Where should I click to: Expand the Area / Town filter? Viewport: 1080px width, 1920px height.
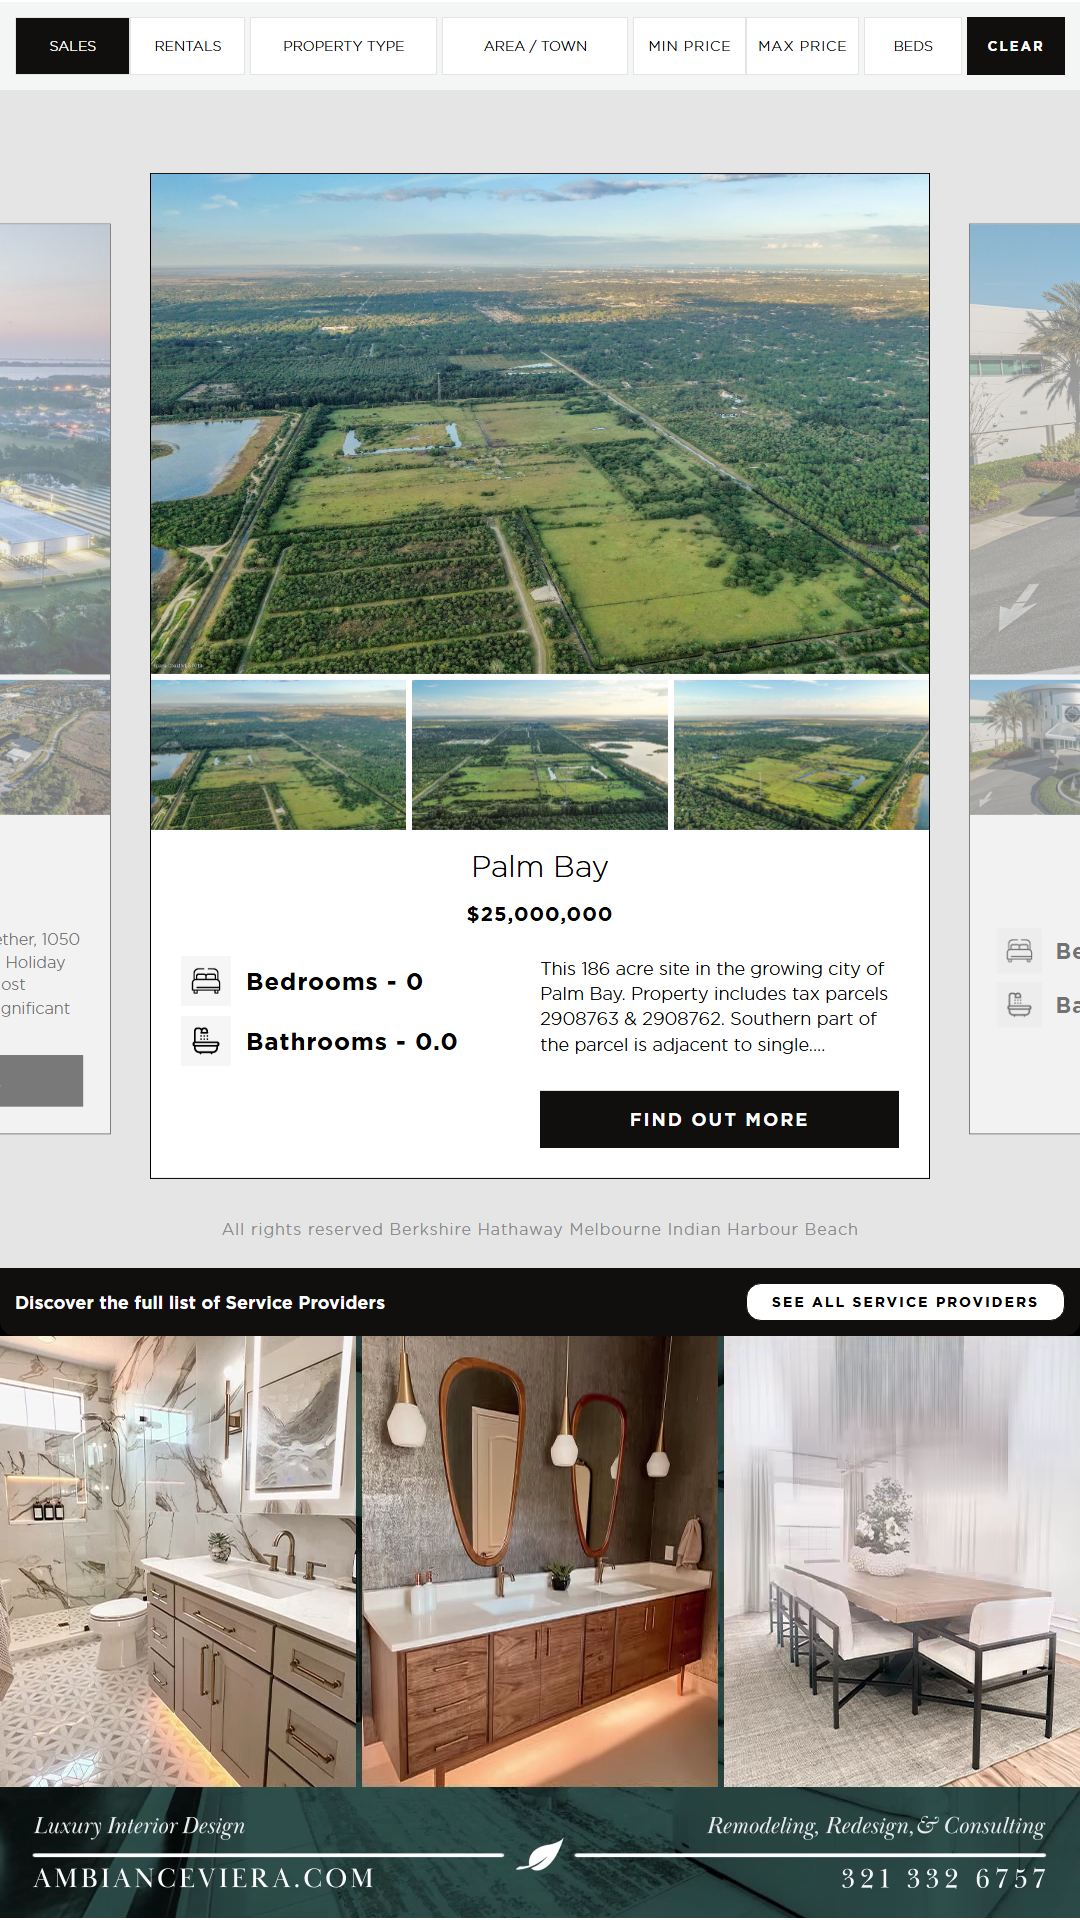point(535,46)
